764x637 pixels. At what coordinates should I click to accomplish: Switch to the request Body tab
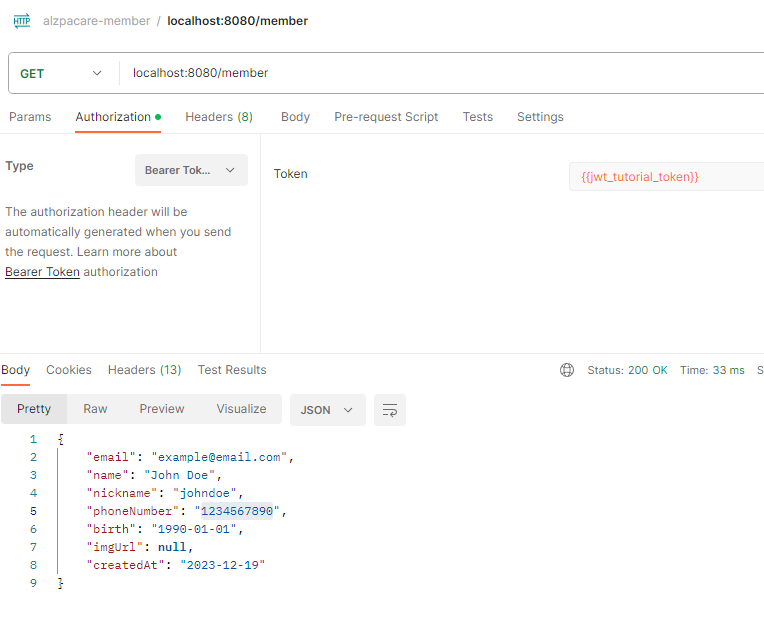pyautogui.click(x=295, y=117)
